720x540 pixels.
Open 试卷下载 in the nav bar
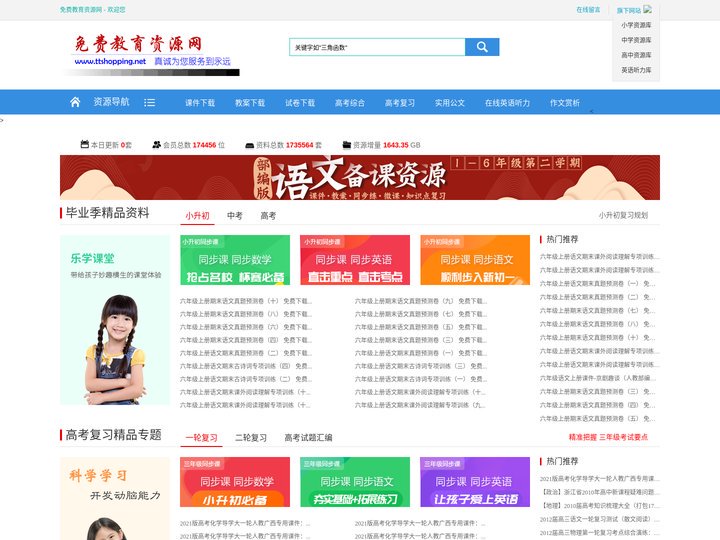[x=300, y=103]
